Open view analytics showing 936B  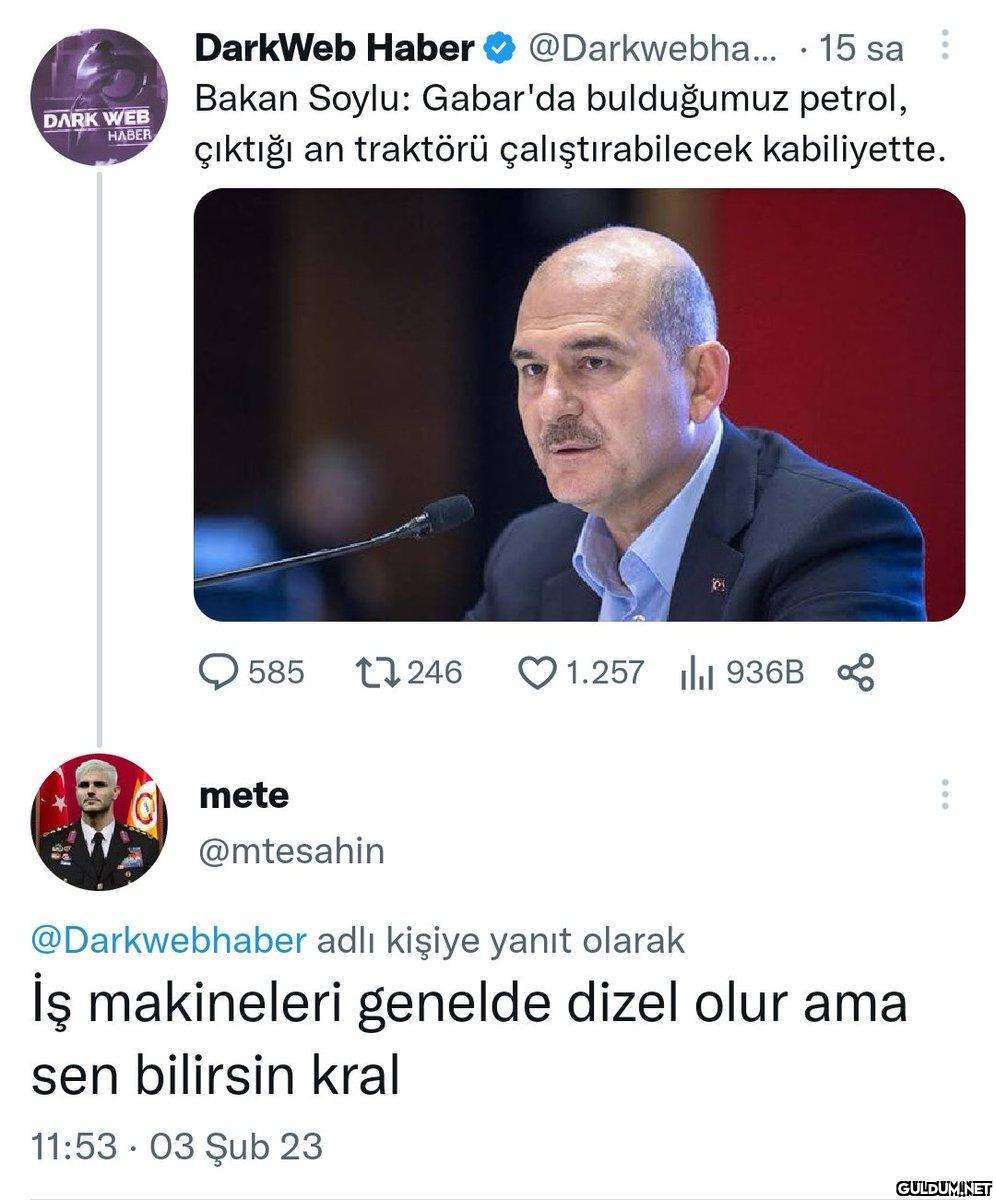(696, 673)
